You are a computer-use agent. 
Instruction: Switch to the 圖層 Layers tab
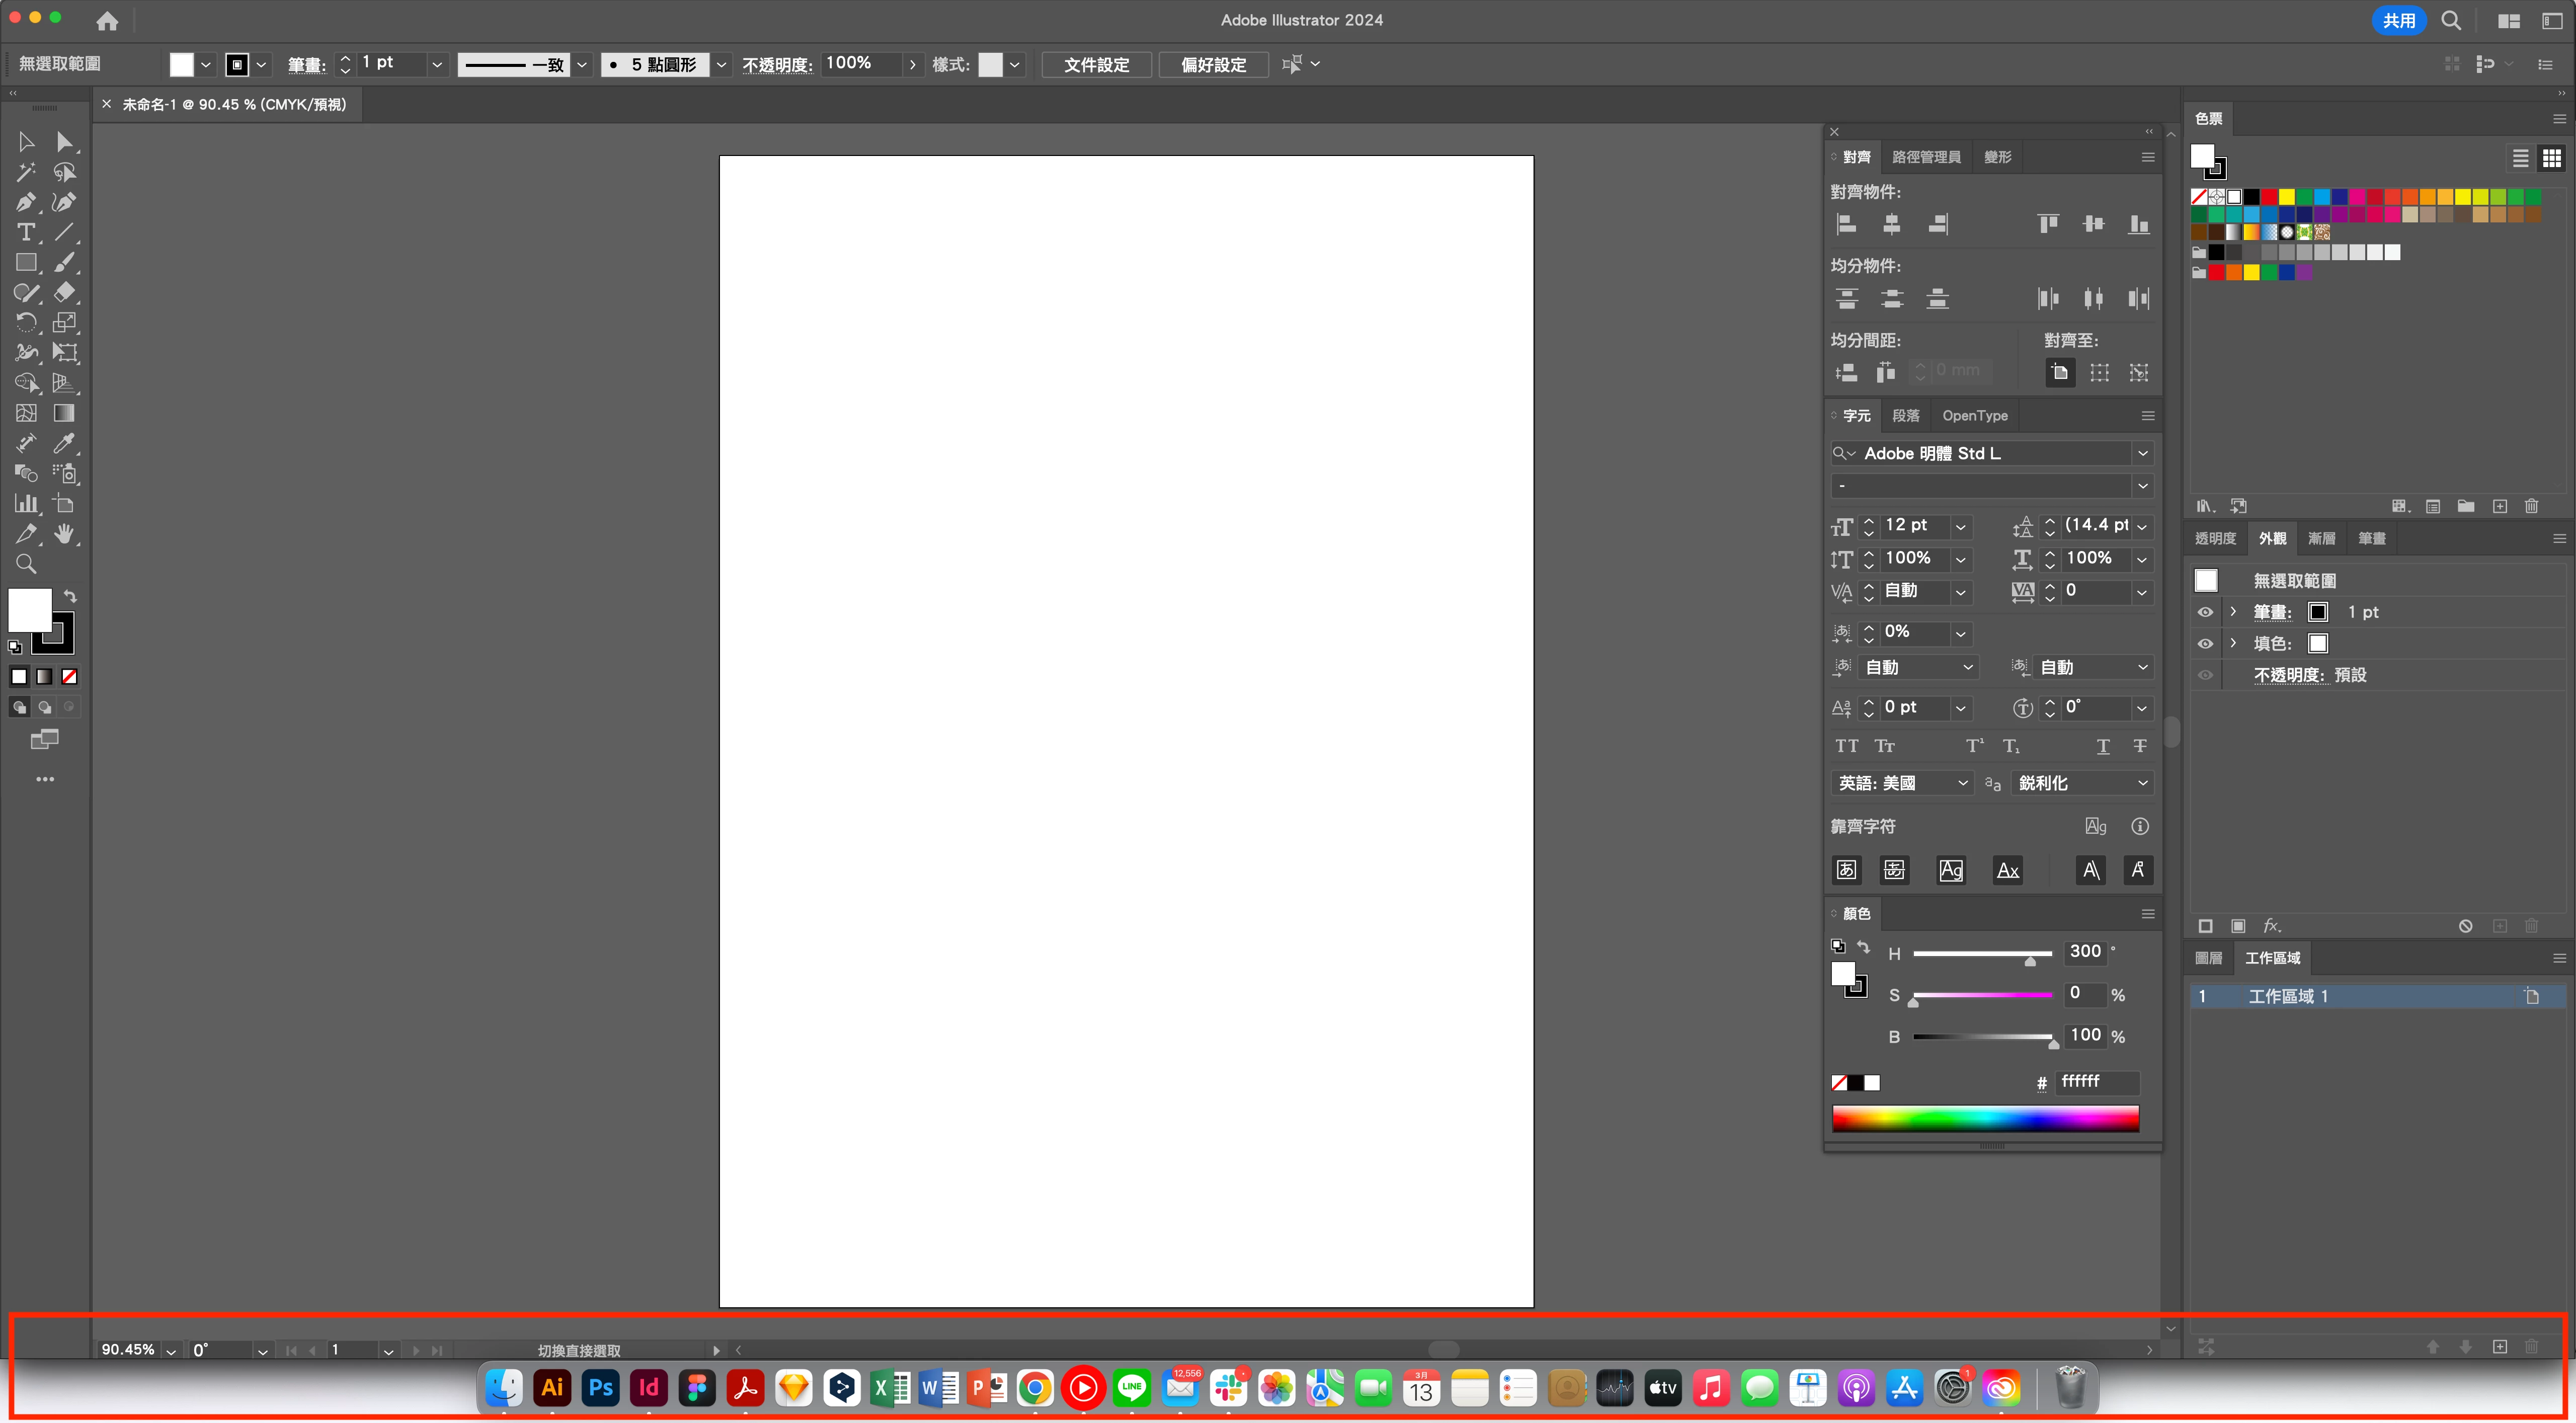[x=2208, y=958]
